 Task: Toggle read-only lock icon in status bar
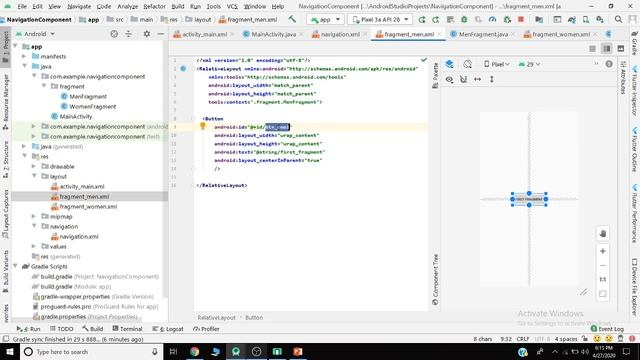[x=585, y=339]
